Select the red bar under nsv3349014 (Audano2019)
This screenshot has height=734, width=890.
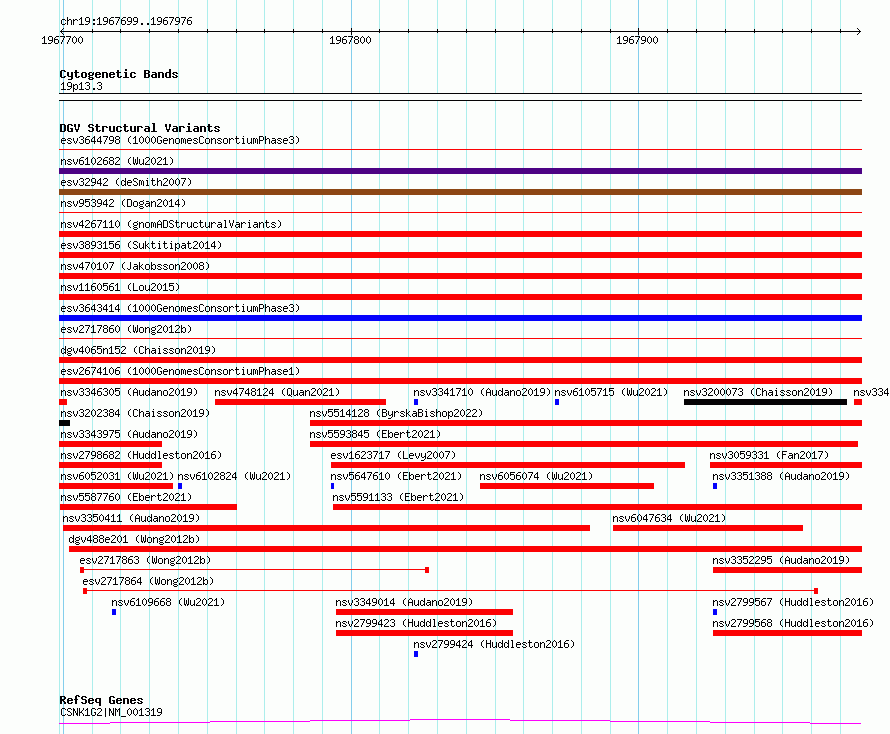point(425,612)
